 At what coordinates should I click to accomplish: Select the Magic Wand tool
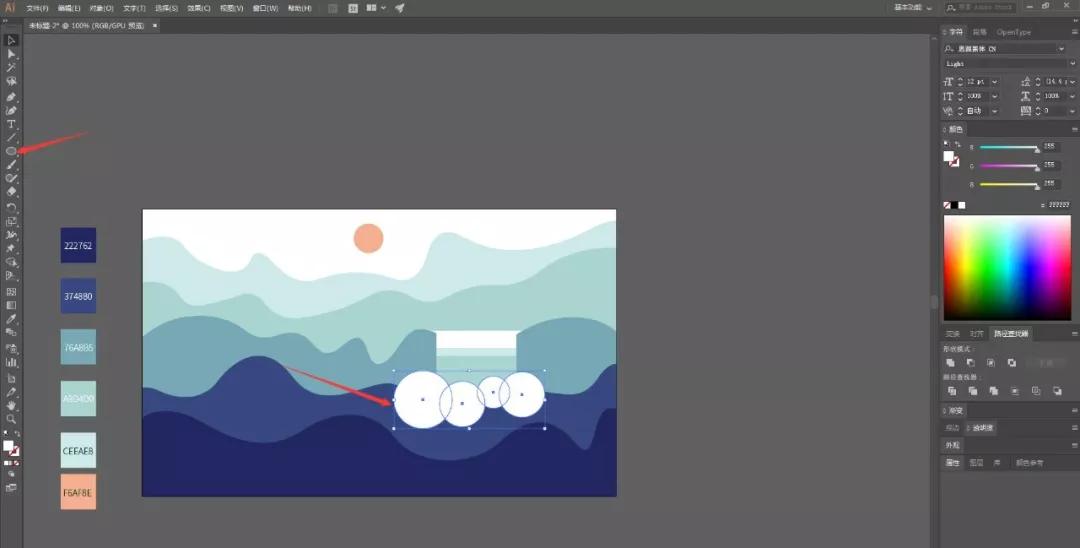tap(11, 67)
